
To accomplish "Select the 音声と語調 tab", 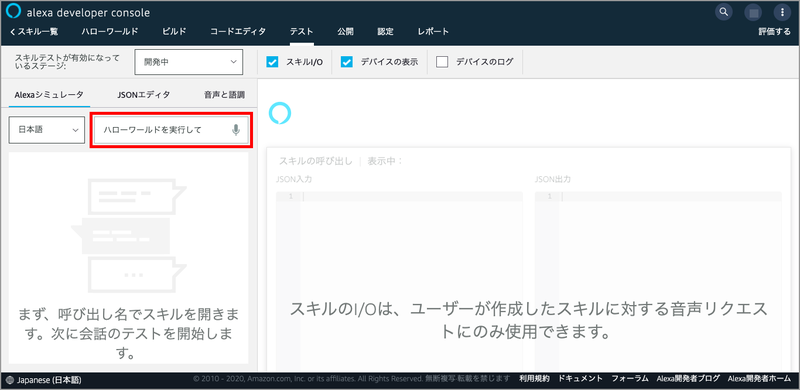I will (224, 94).
